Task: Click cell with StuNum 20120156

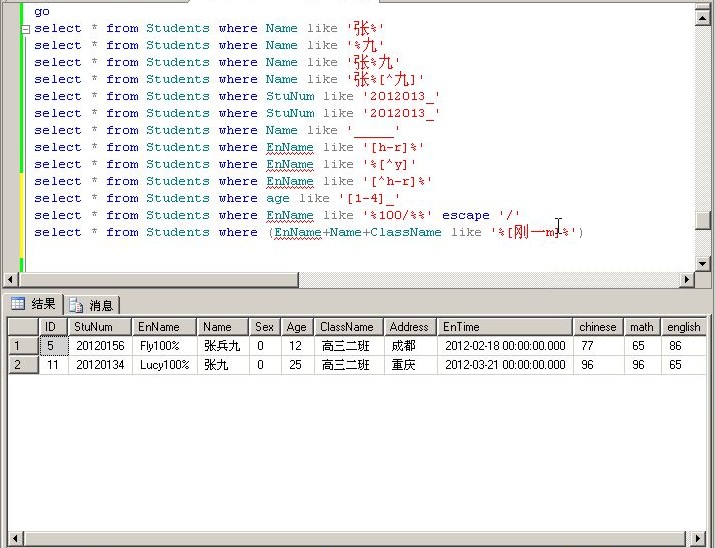Action: click(100, 346)
